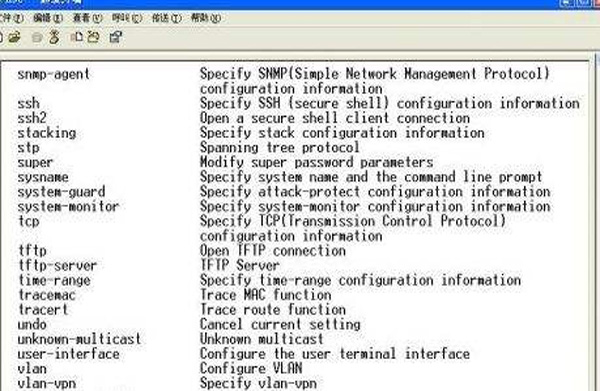Click the Disconnect phone icon
This screenshot has width=600, height=391.
click(x=54, y=37)
